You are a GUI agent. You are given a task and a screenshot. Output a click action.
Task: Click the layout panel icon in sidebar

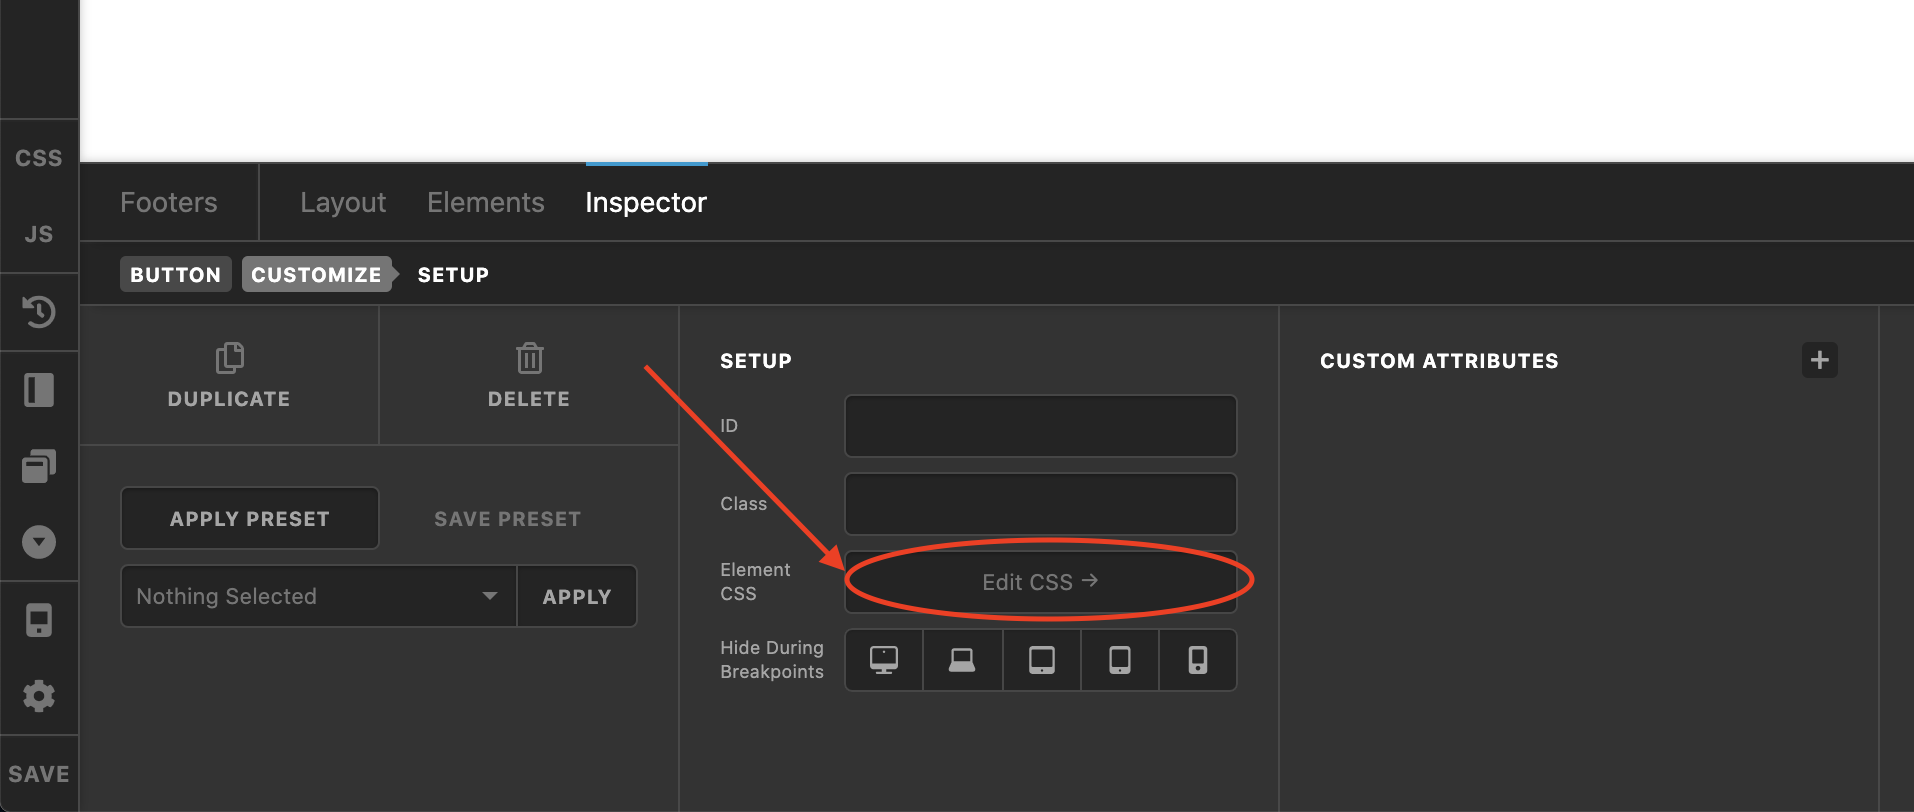(39, 390)
